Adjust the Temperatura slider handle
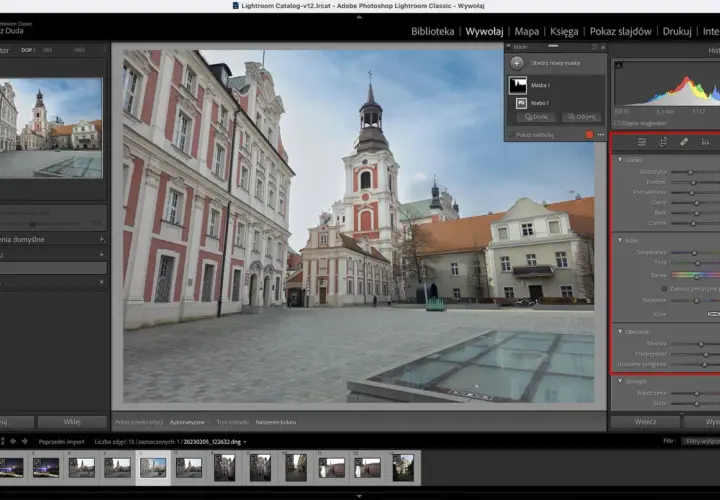This screenshot has height=500, width=720. click(694, 253)
